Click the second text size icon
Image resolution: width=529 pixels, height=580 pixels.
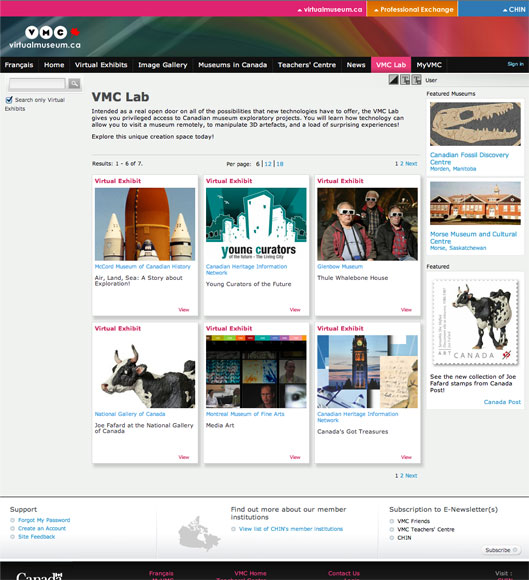pyautogui.click(x=417, y=80)
